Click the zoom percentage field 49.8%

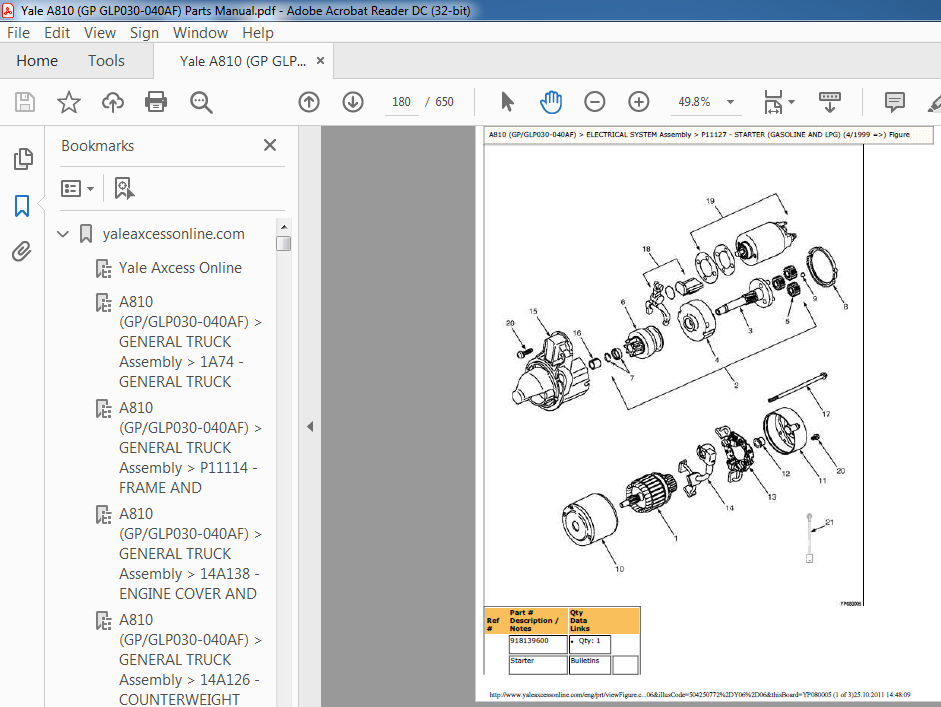tap(694, 102)
